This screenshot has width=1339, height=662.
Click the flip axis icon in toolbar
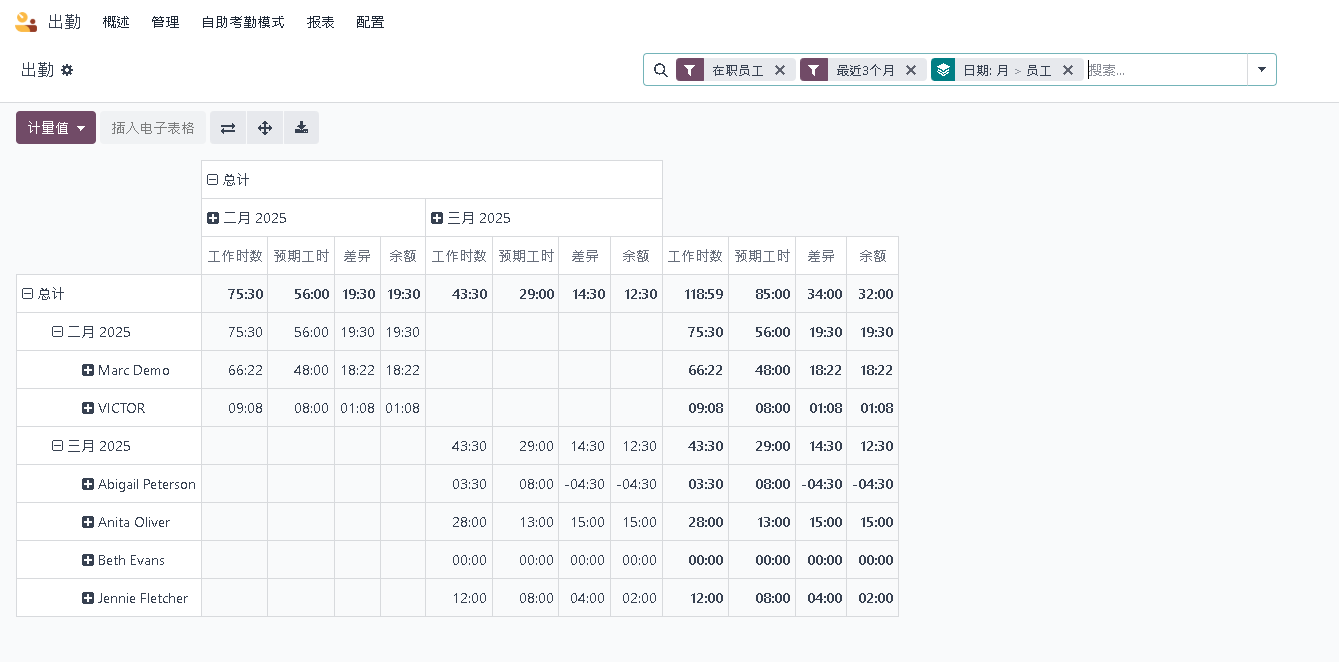[228, 128]
